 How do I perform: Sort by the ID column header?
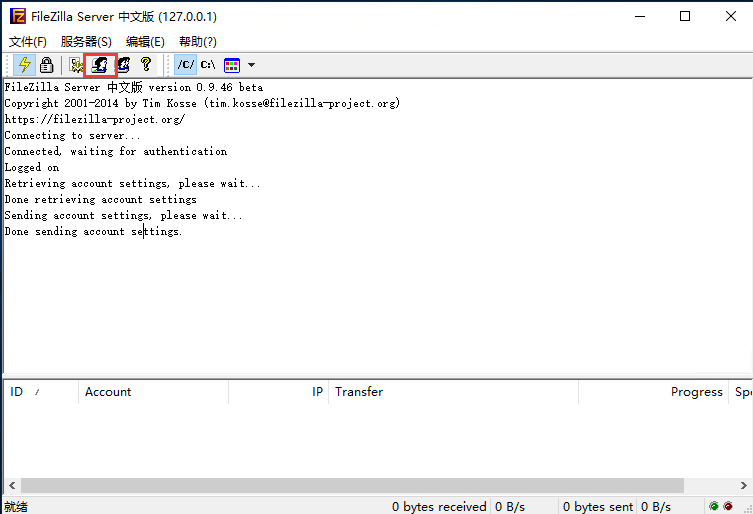coord(41,392)
